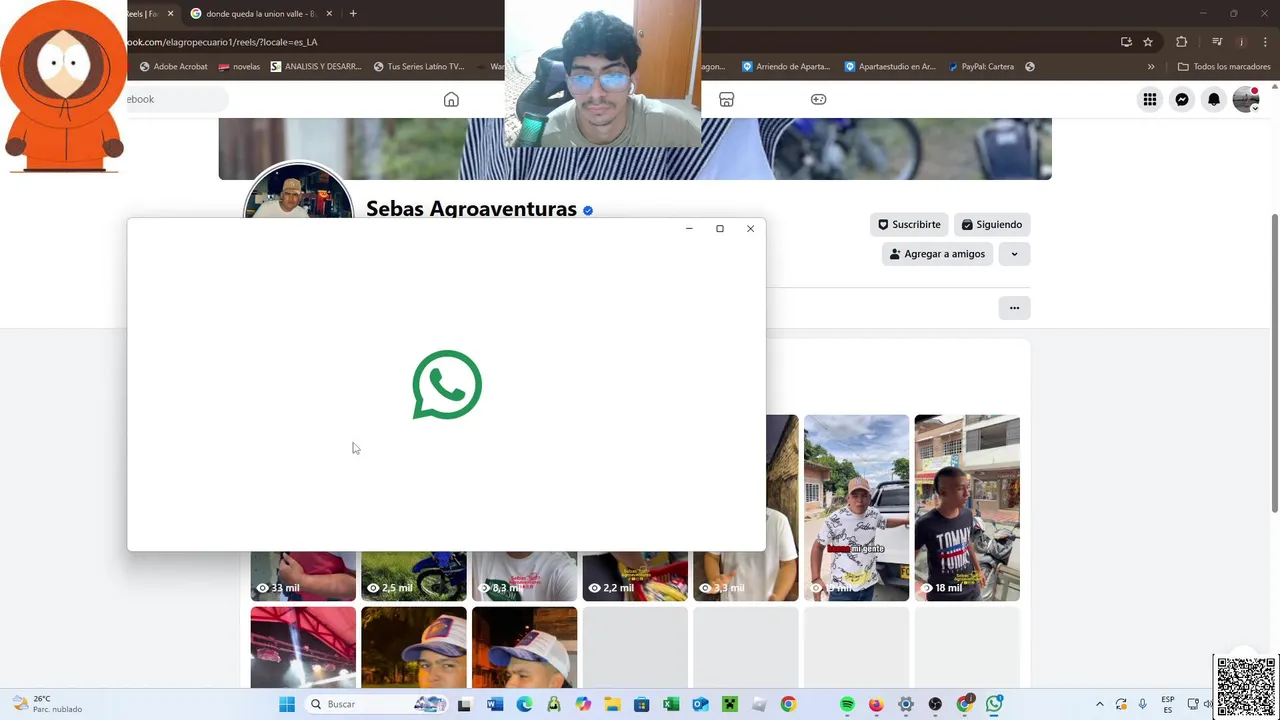This screenshot has height=720, width=1280.
Task: Click Siguiendo button
Action: [x=992, y=224]
